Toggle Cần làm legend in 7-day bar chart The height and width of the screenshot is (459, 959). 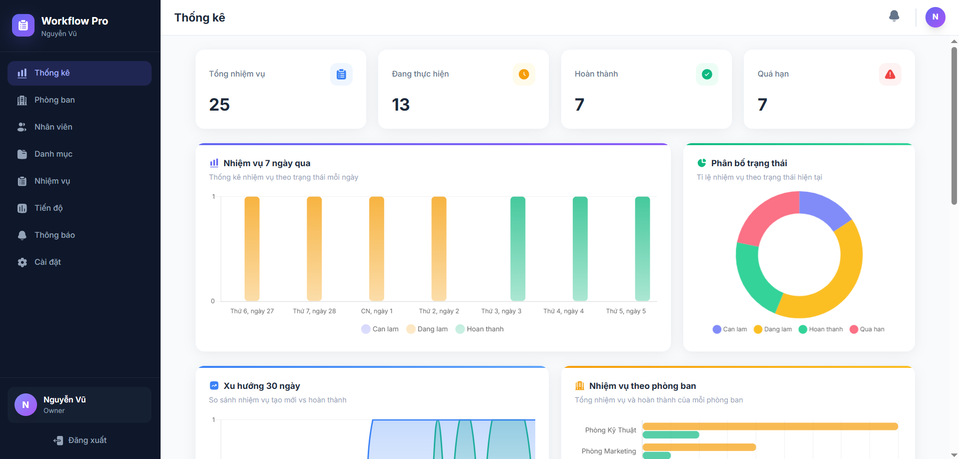(x=379, y=329)
